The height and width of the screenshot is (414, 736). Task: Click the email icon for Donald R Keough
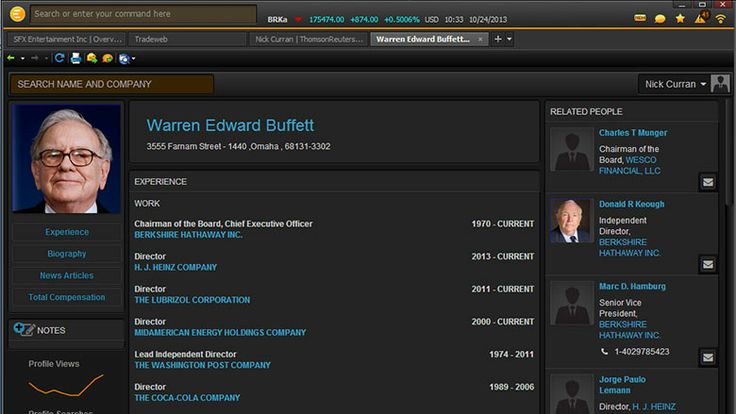coord(708,264)
